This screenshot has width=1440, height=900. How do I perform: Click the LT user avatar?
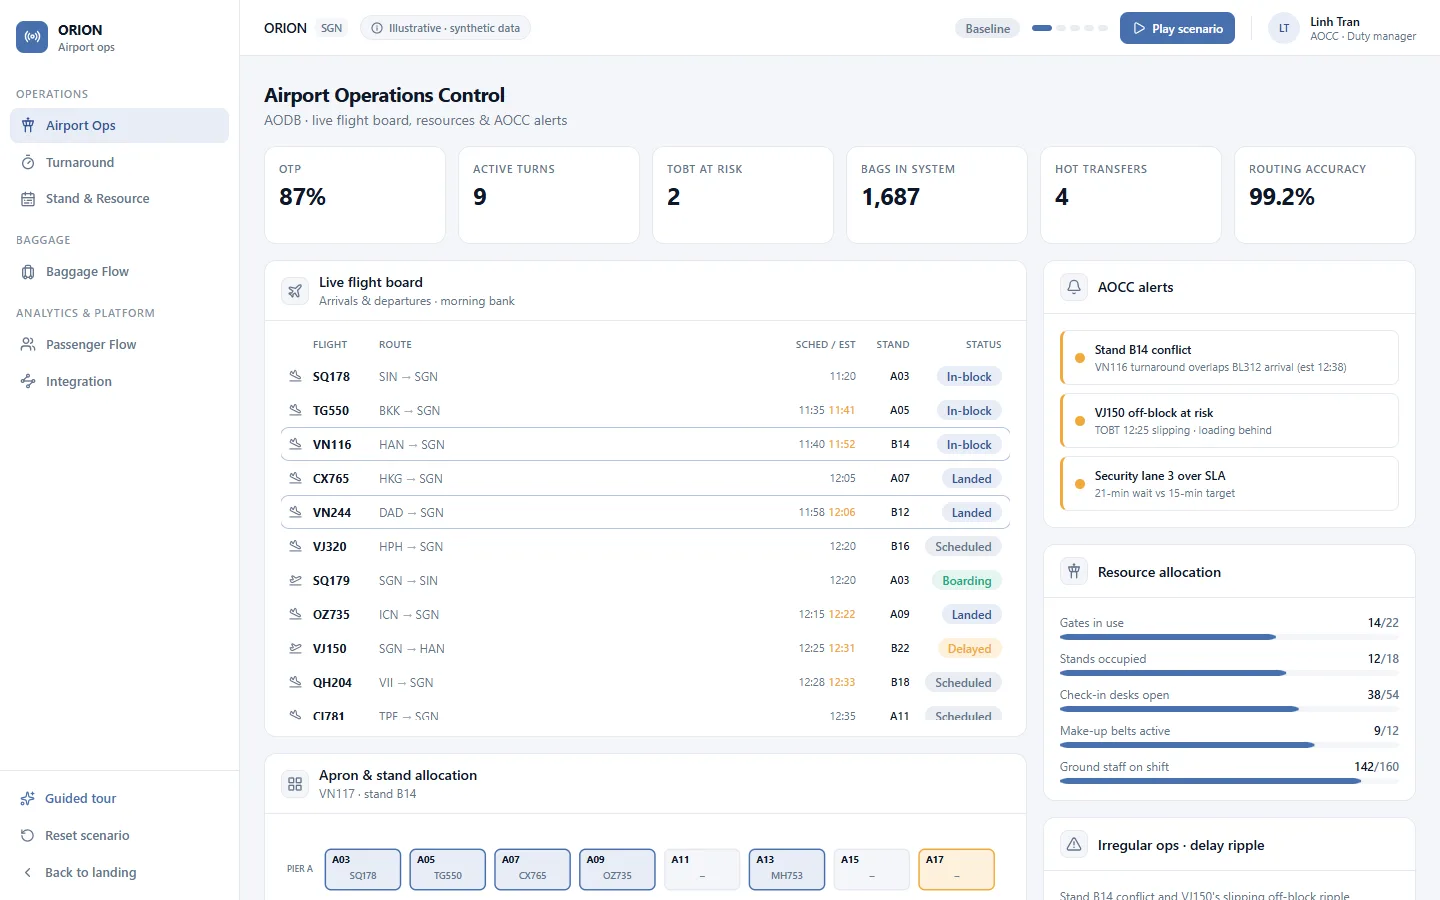(1284, 28)
